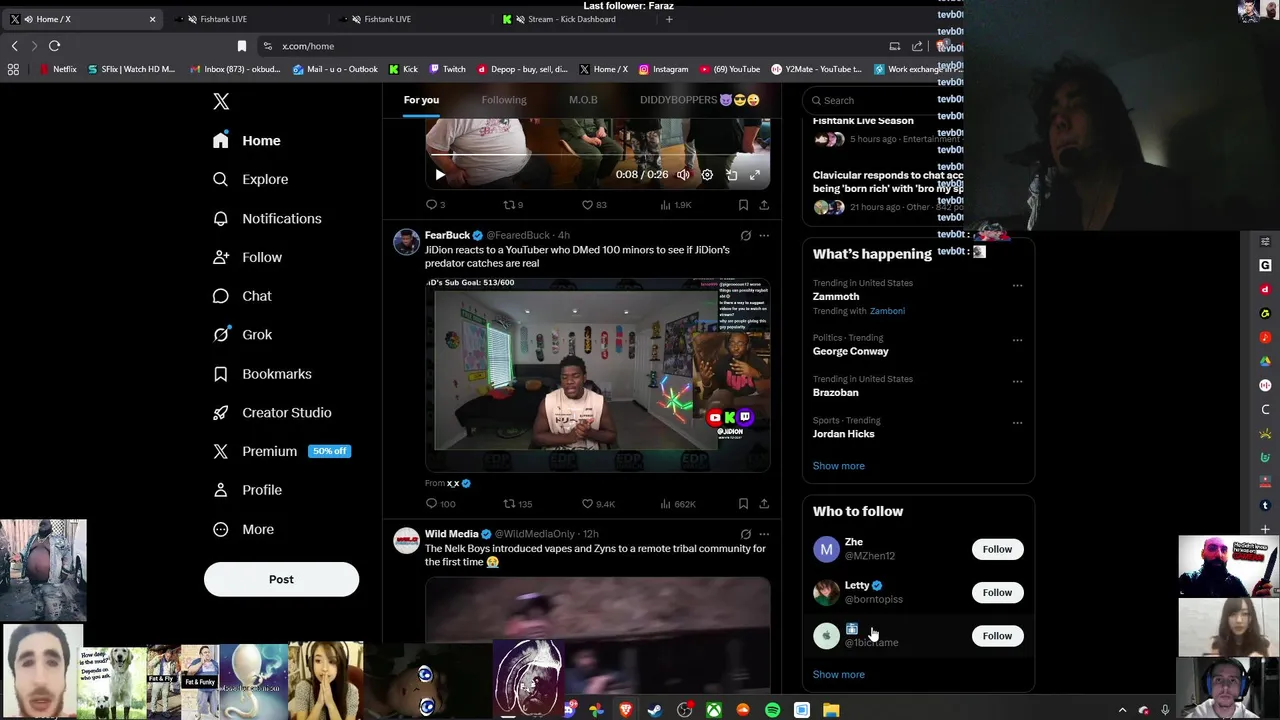Bookmark the FearBuck post
Image resolution: width=1280 pixels, height=720 pixels.
click(743, 504)
